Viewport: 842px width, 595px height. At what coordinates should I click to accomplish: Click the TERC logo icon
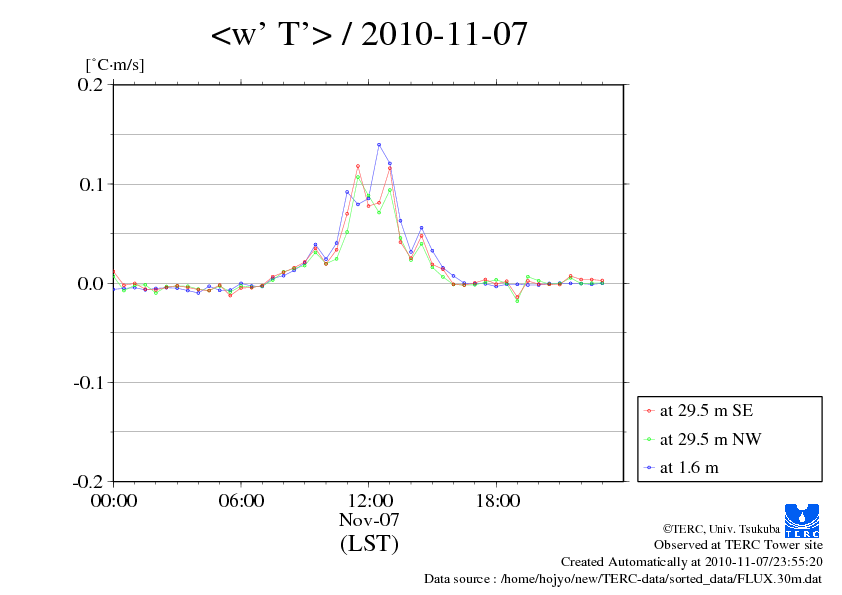[x=803, y=520]
